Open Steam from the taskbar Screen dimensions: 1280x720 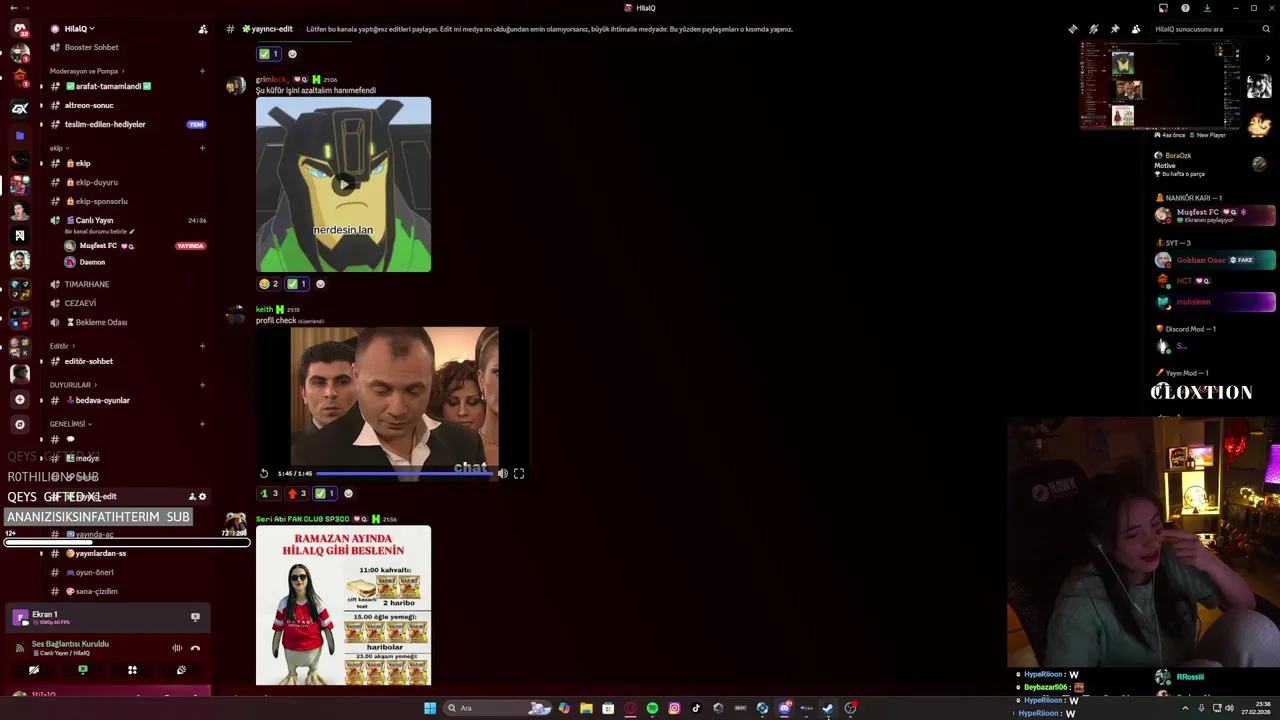pyautogui.click(x=828, y=708)
